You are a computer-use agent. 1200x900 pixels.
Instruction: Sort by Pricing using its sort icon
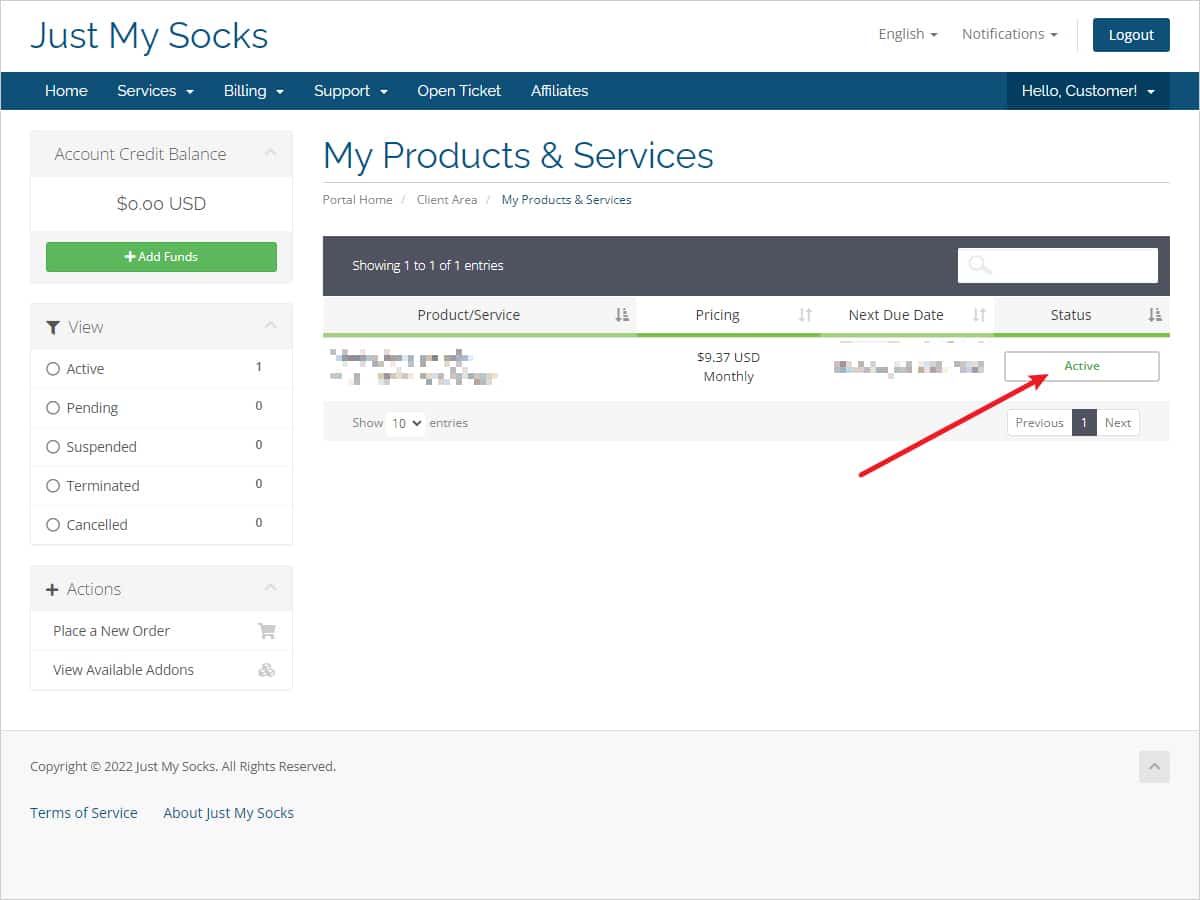[x=806, y=315]
